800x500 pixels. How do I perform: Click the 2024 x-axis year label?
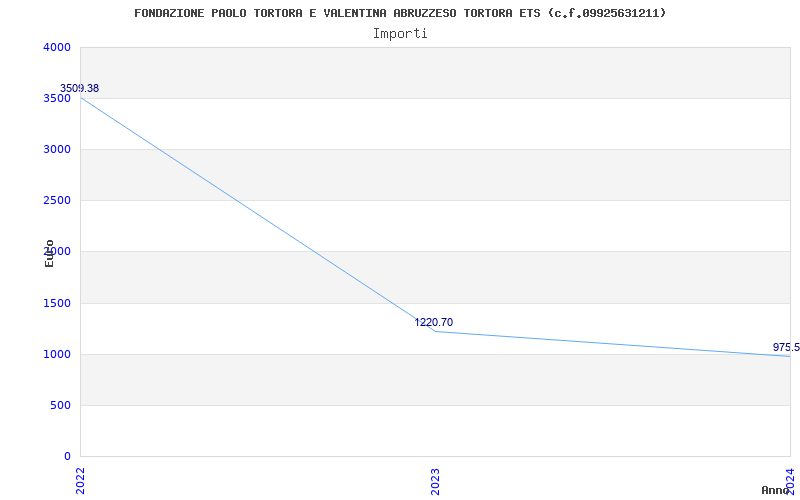790,481
